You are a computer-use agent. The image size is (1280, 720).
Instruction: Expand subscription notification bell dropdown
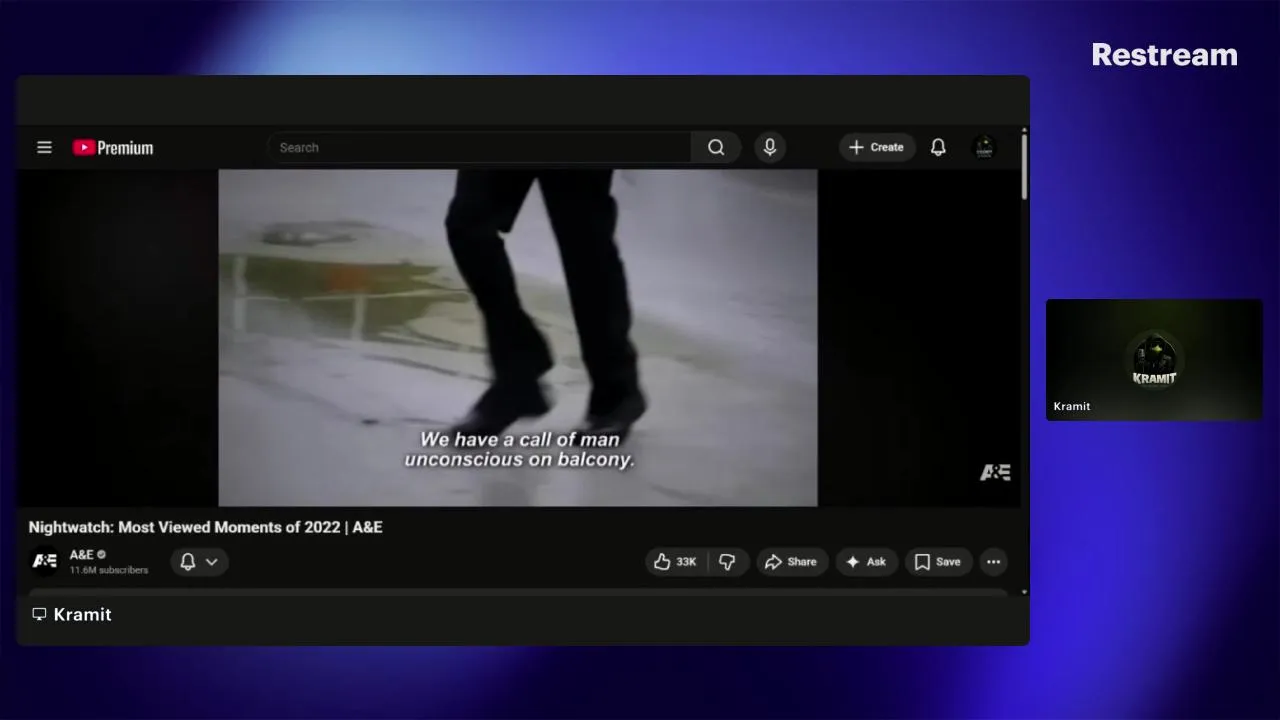pyautogui.click(x=199, y=562)
